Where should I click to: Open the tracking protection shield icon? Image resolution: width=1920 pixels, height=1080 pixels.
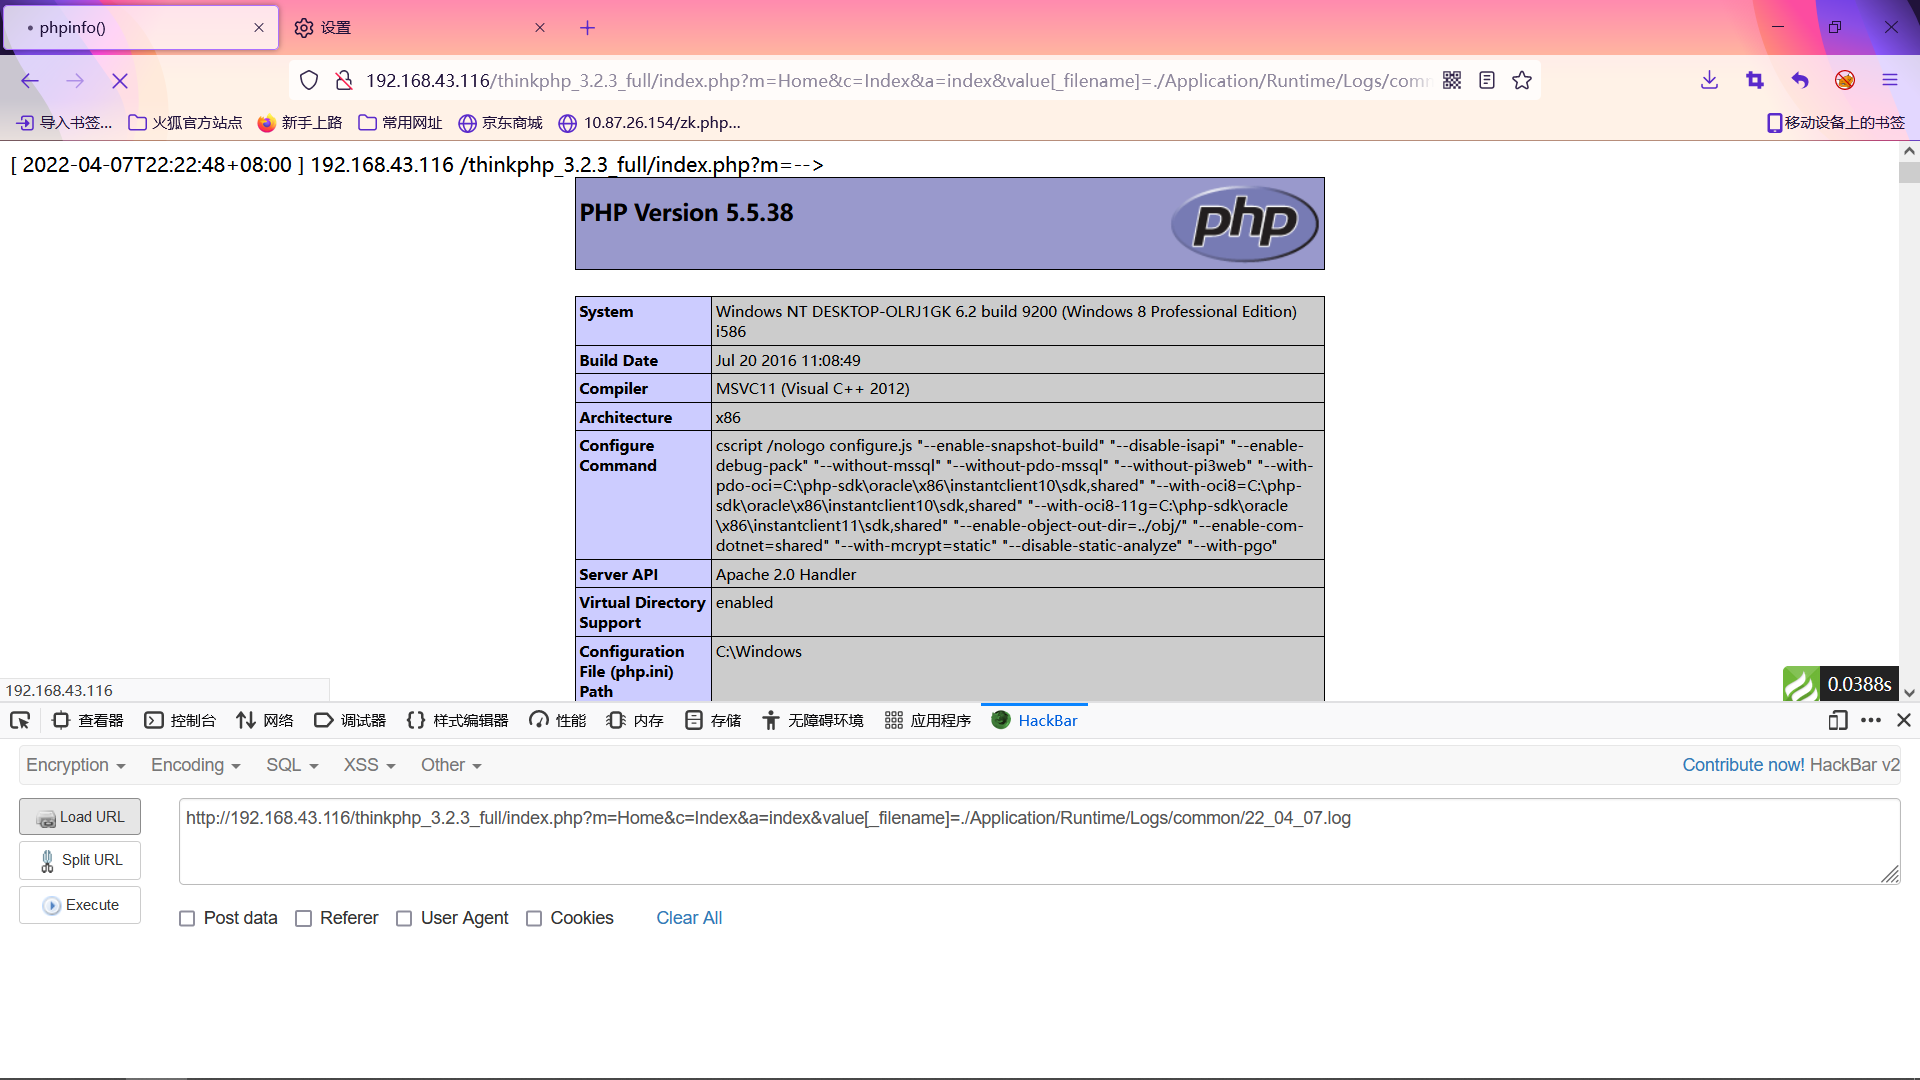[x=309, y=80]
